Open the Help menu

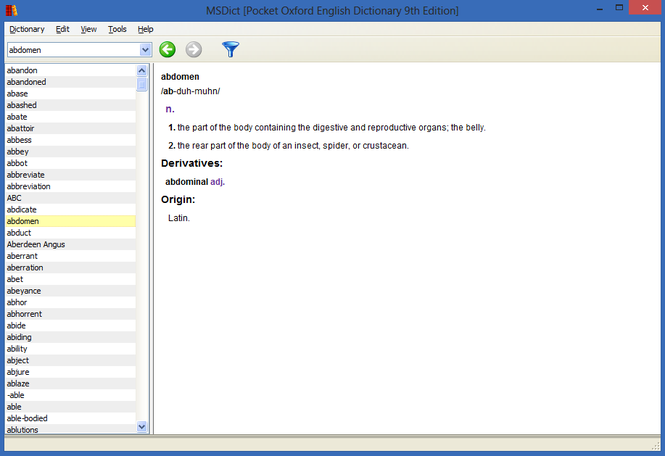pyautogui.click(x=145, y=29)
